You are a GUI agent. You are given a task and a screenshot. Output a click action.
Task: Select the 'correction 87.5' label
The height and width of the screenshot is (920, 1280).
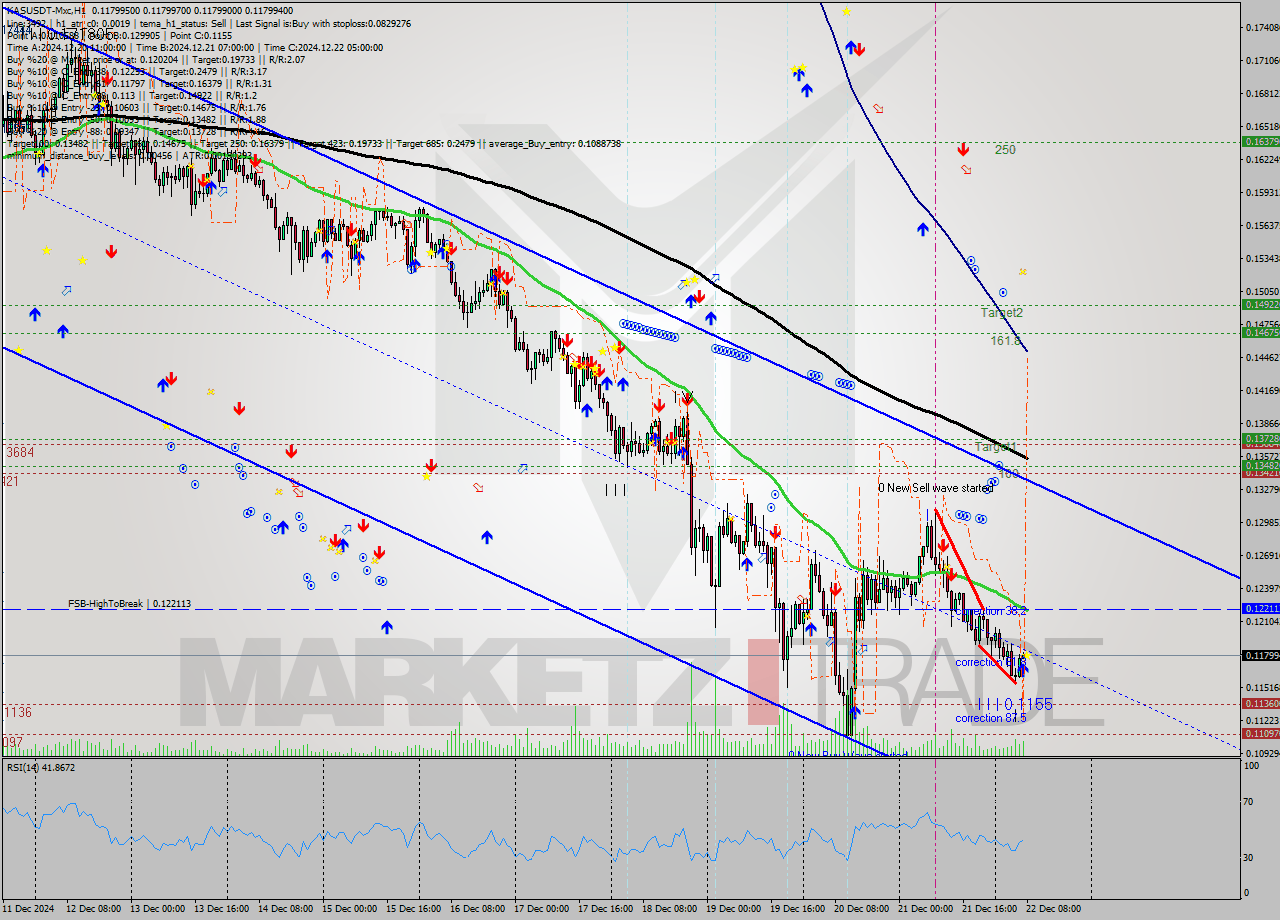click(991, 718)
